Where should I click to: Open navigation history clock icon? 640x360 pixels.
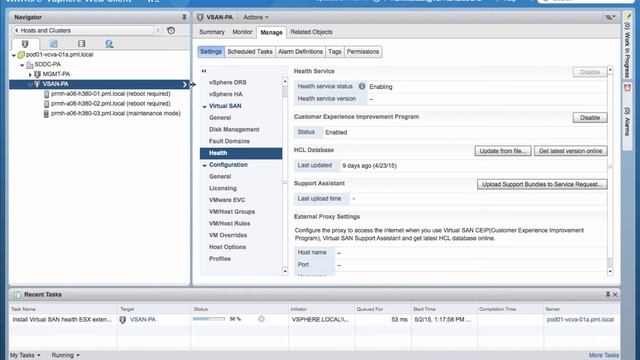pyautogui.click(x=171, y=31)
